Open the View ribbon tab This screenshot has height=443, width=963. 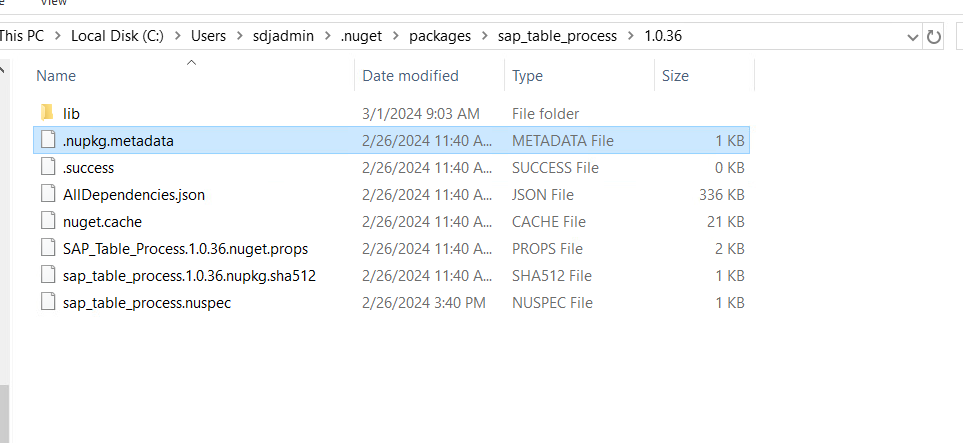[53, 3]
